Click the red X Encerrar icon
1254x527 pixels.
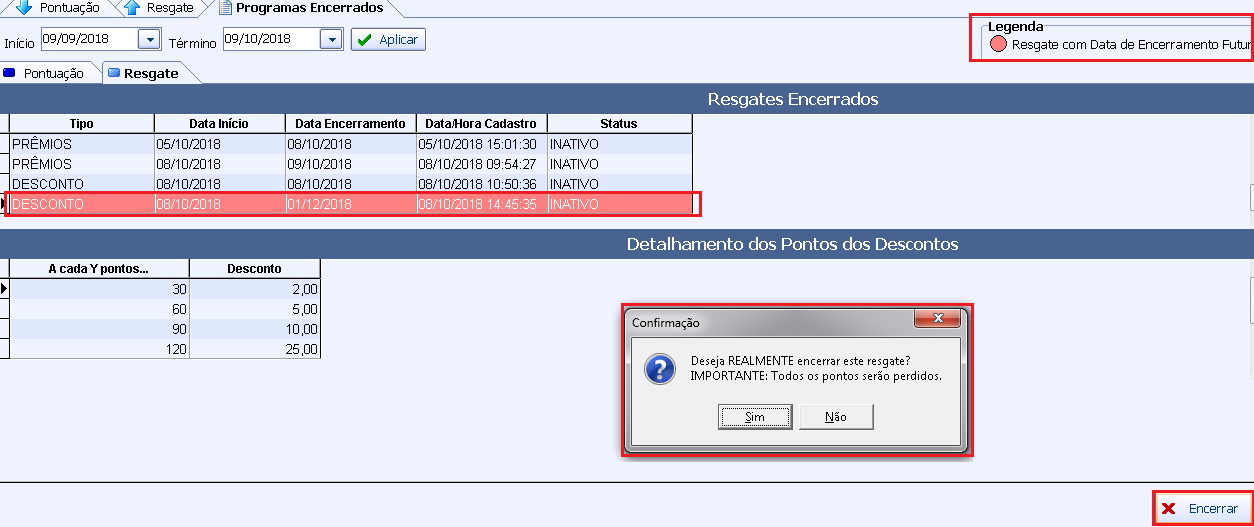(1168, 509)
